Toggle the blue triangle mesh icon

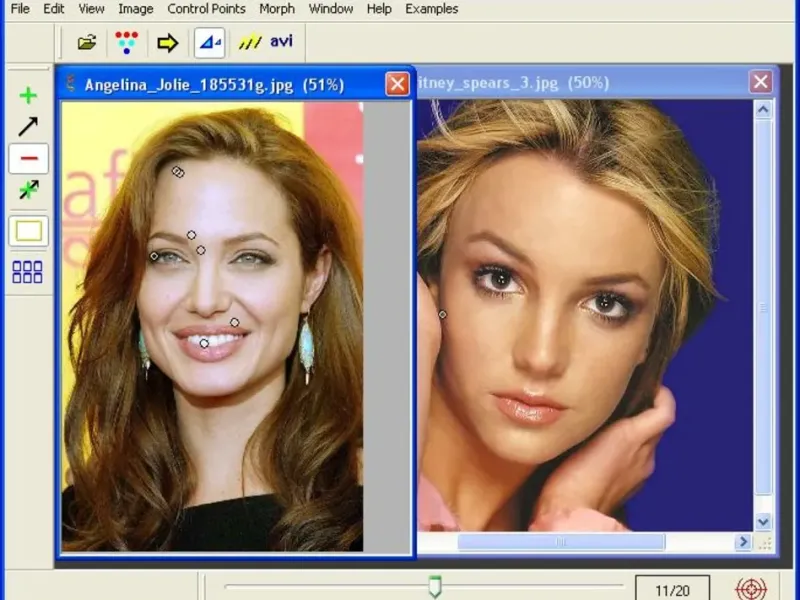point(210,43)
